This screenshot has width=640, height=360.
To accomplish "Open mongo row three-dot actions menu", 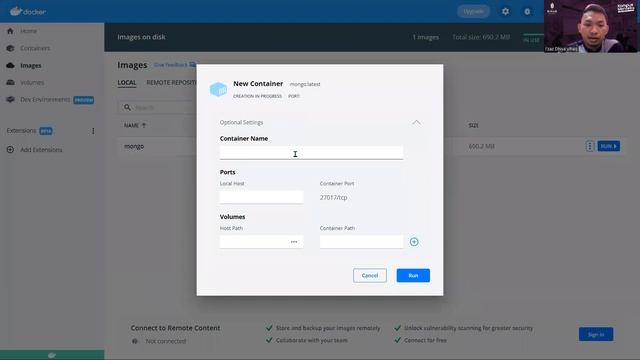I will pos(589,146).
